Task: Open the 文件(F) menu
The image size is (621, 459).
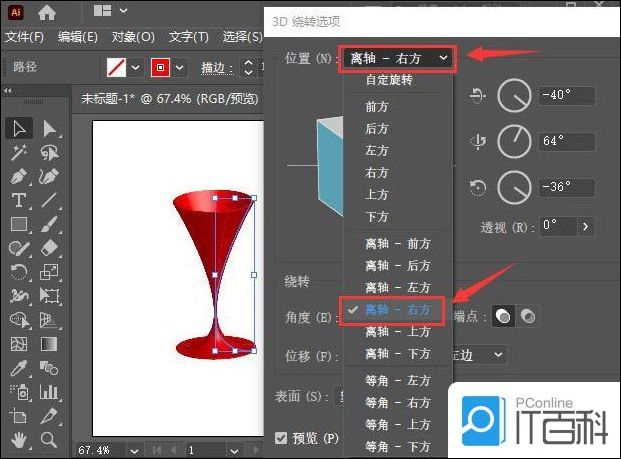Action: click(24, 37)
